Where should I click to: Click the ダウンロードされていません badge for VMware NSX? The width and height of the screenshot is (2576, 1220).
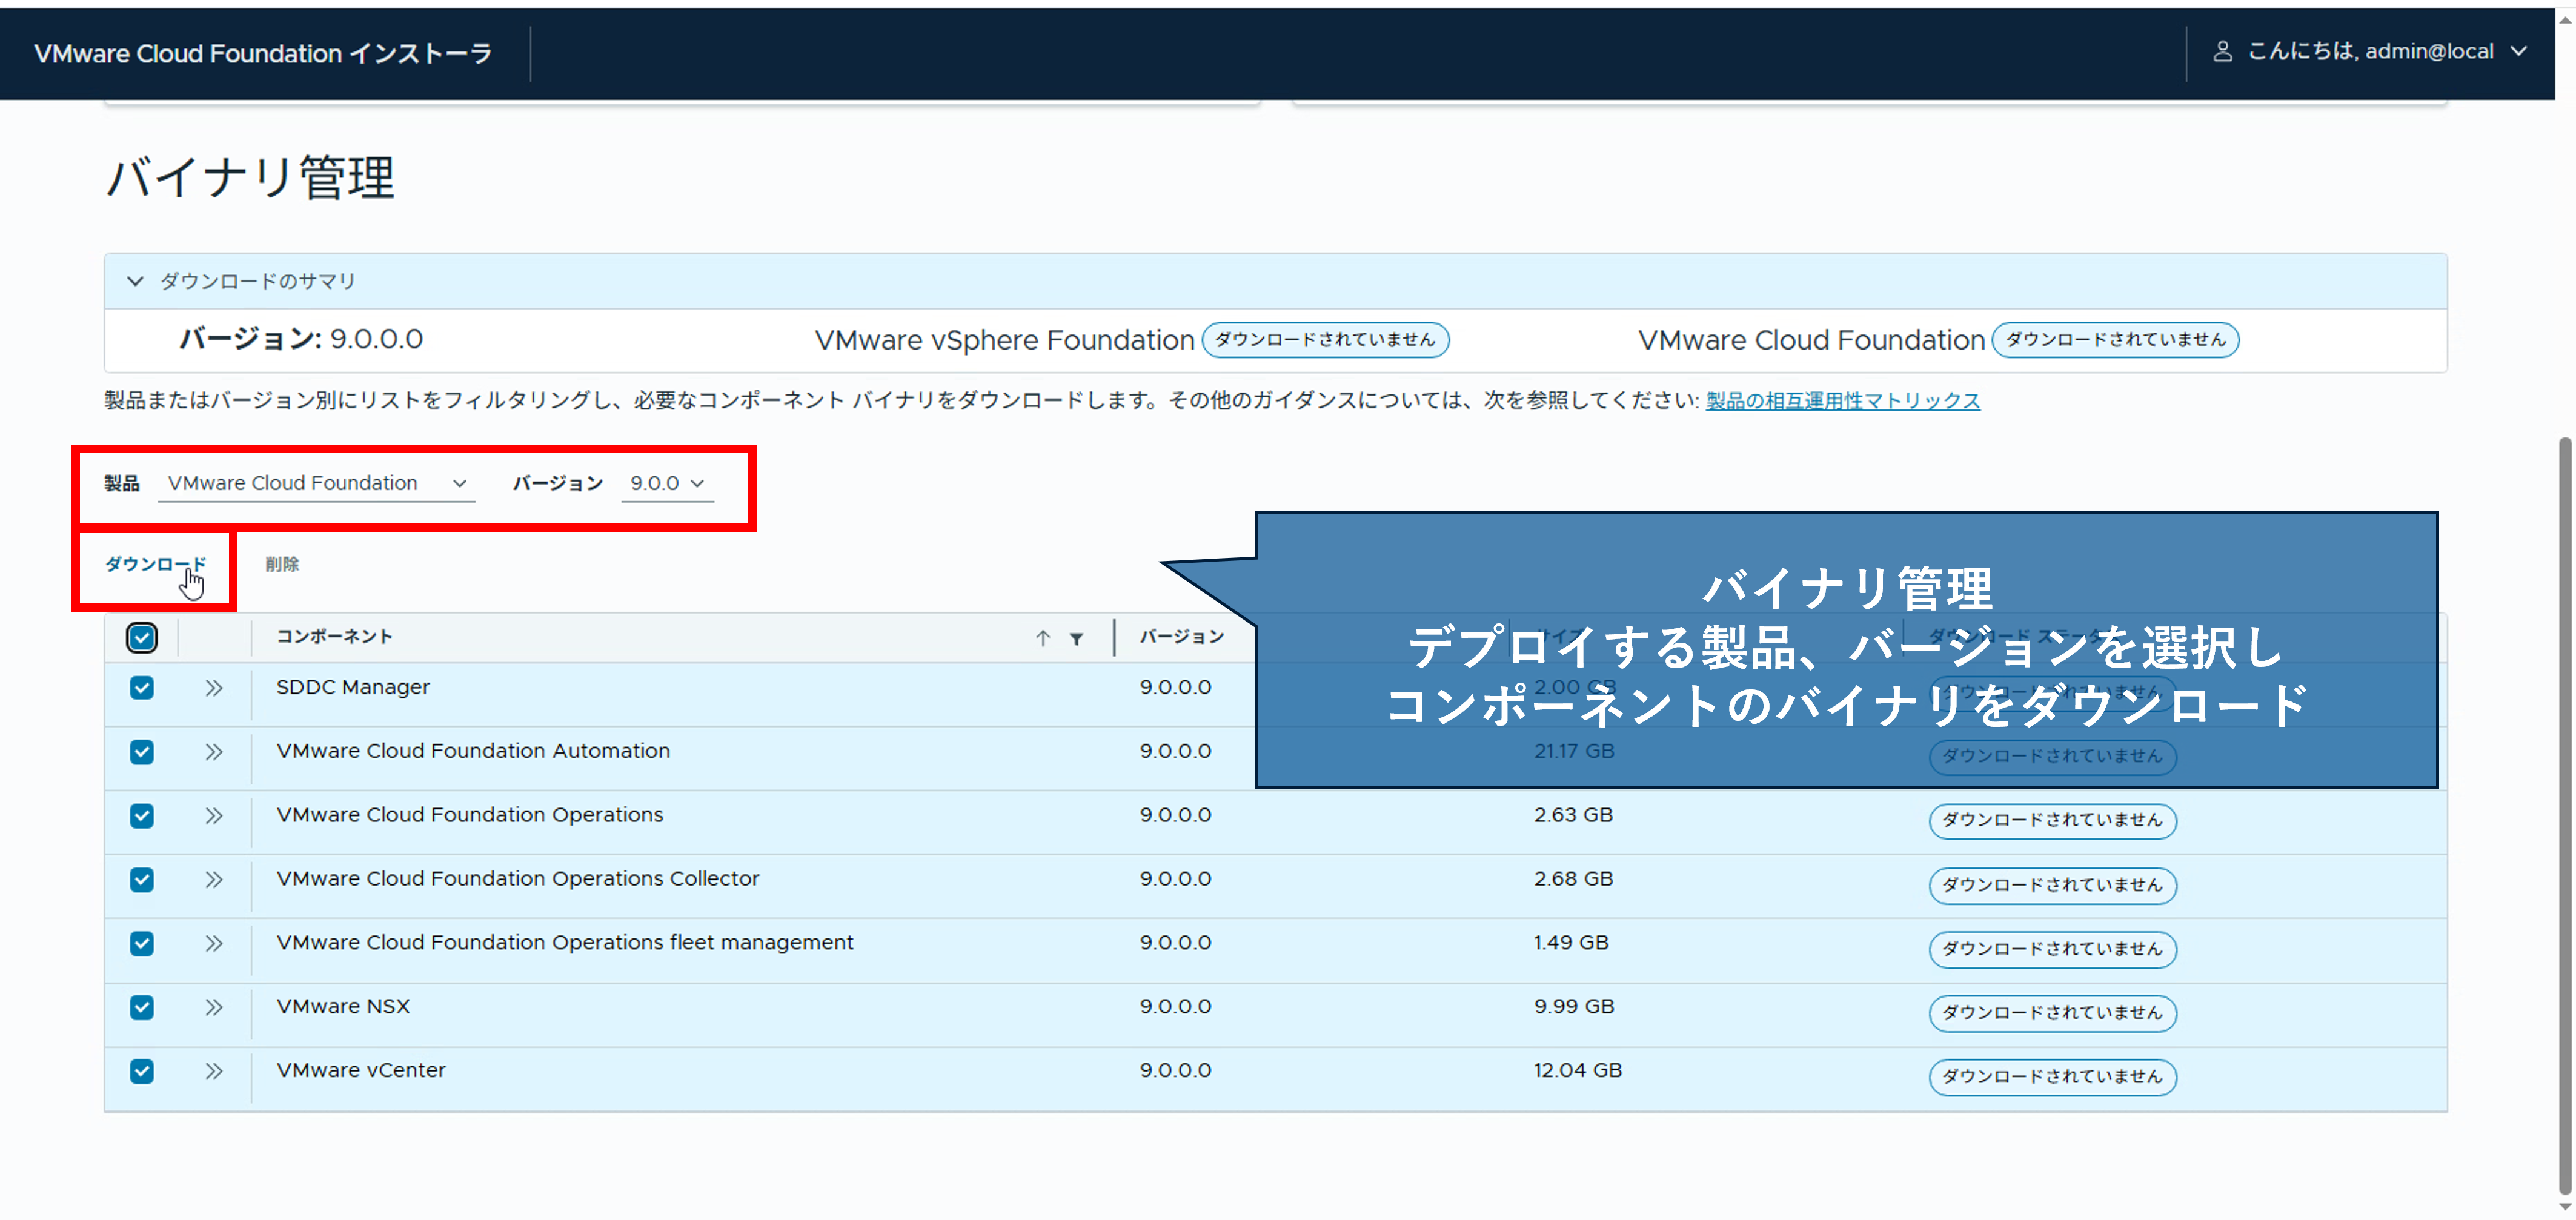click(2052, 1013)
